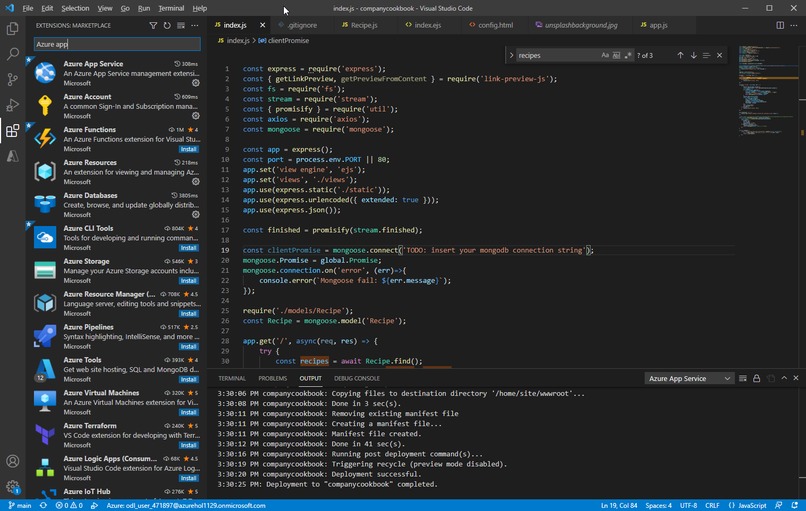Open the Run and Debug view

(12, 105)
